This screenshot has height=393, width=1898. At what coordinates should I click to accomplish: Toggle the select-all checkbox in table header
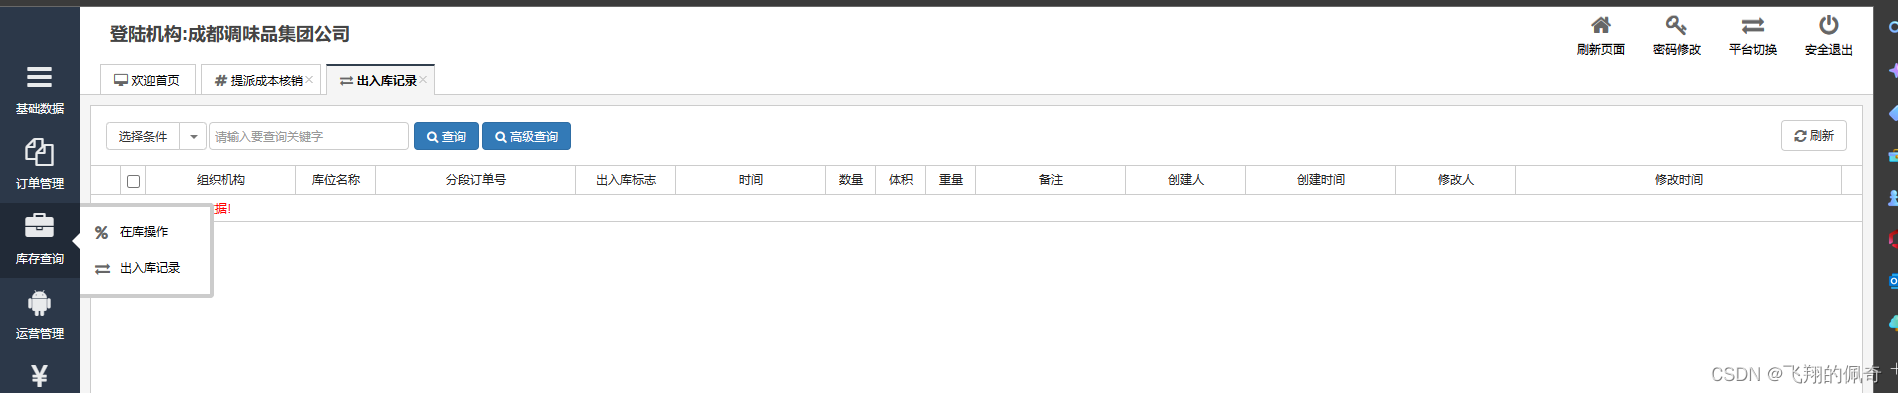pos(133,181)
